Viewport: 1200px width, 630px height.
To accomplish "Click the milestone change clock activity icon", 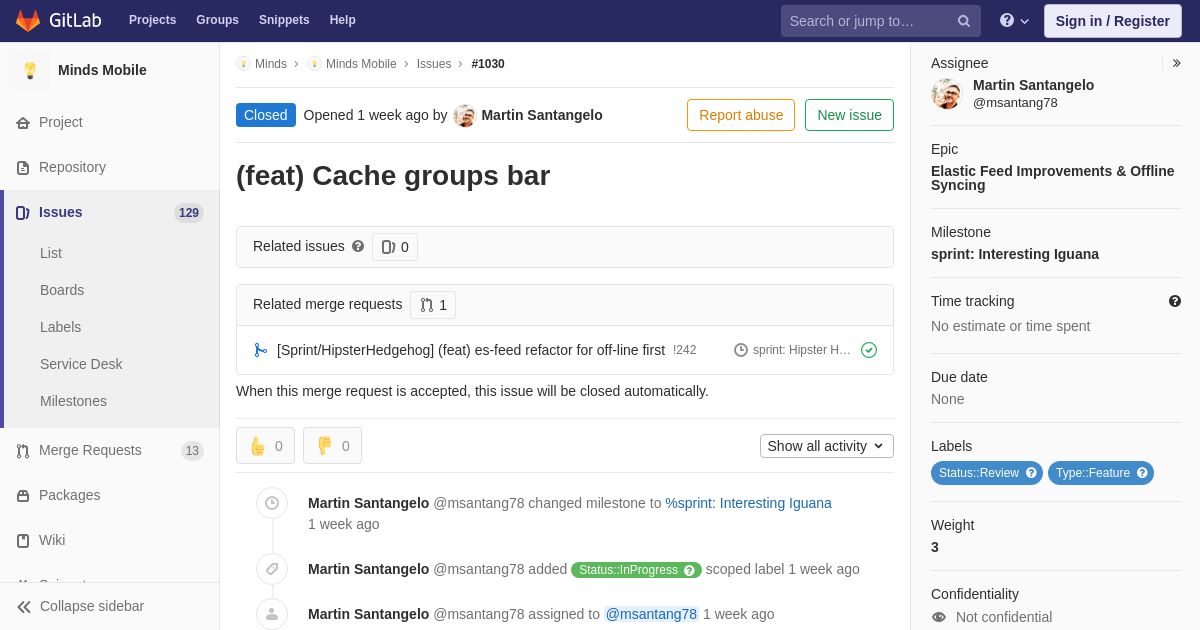I will pos(272,503).
